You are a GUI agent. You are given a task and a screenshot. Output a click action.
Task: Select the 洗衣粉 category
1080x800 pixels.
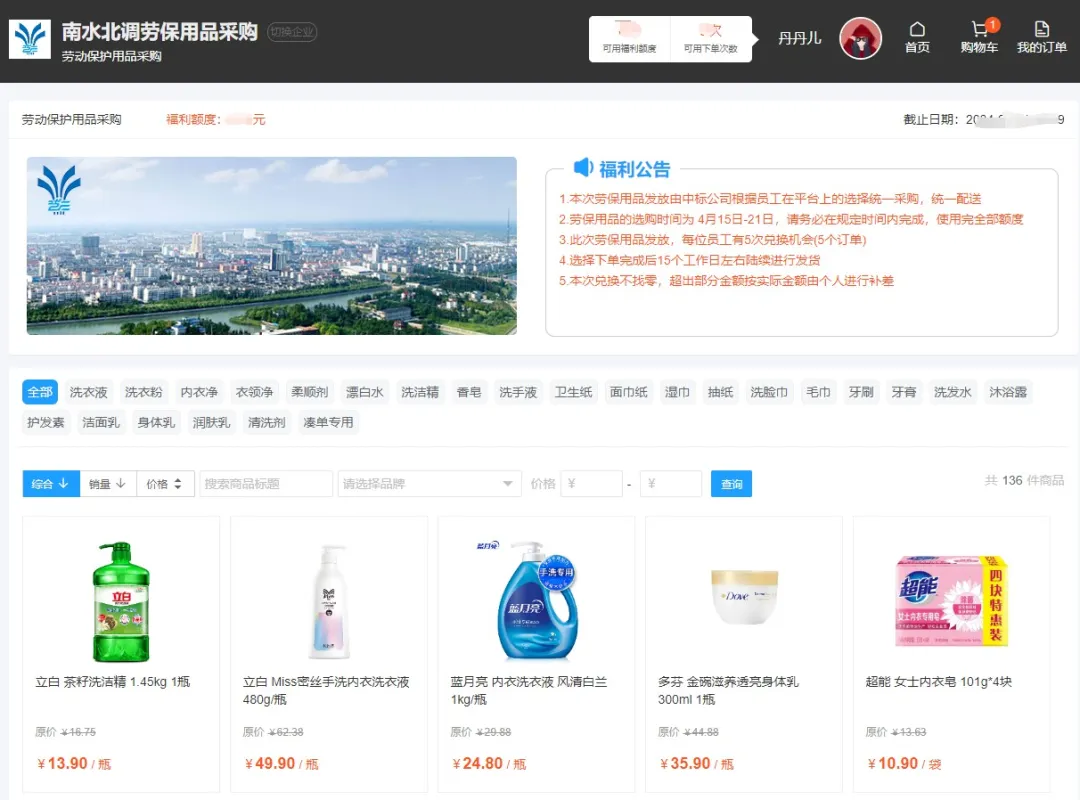click(143, 392)
